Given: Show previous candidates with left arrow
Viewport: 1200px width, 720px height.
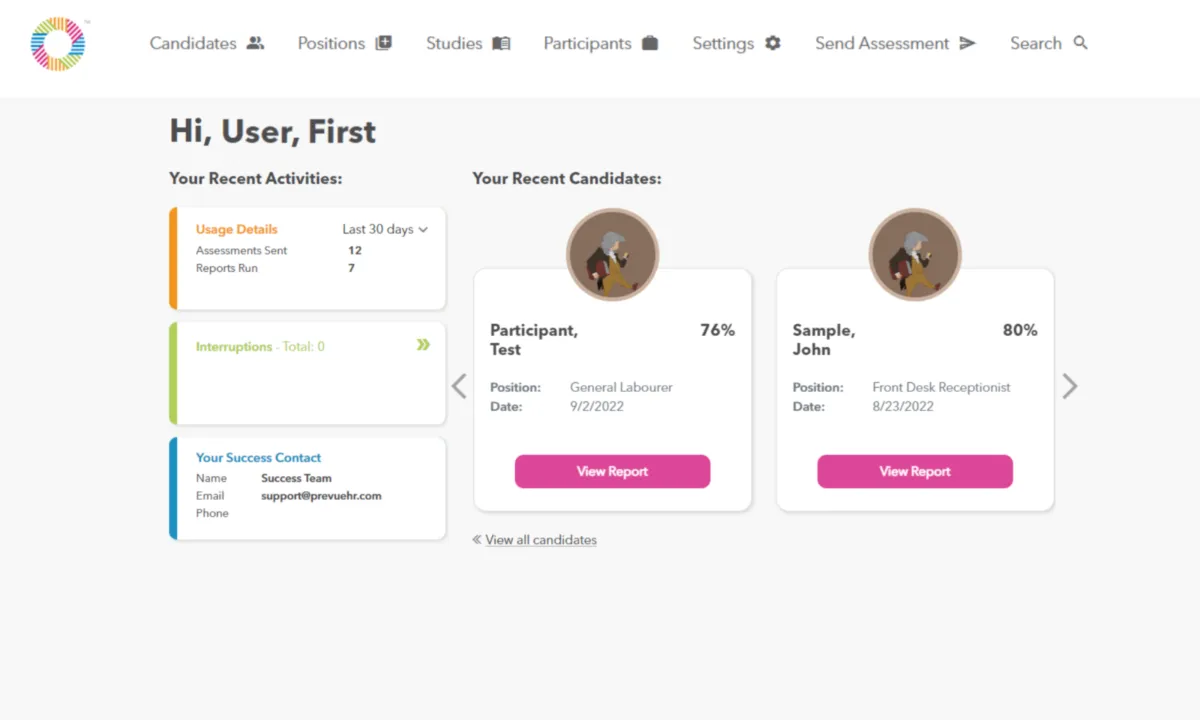Looking at the screenshot, I should coord(459,386).
